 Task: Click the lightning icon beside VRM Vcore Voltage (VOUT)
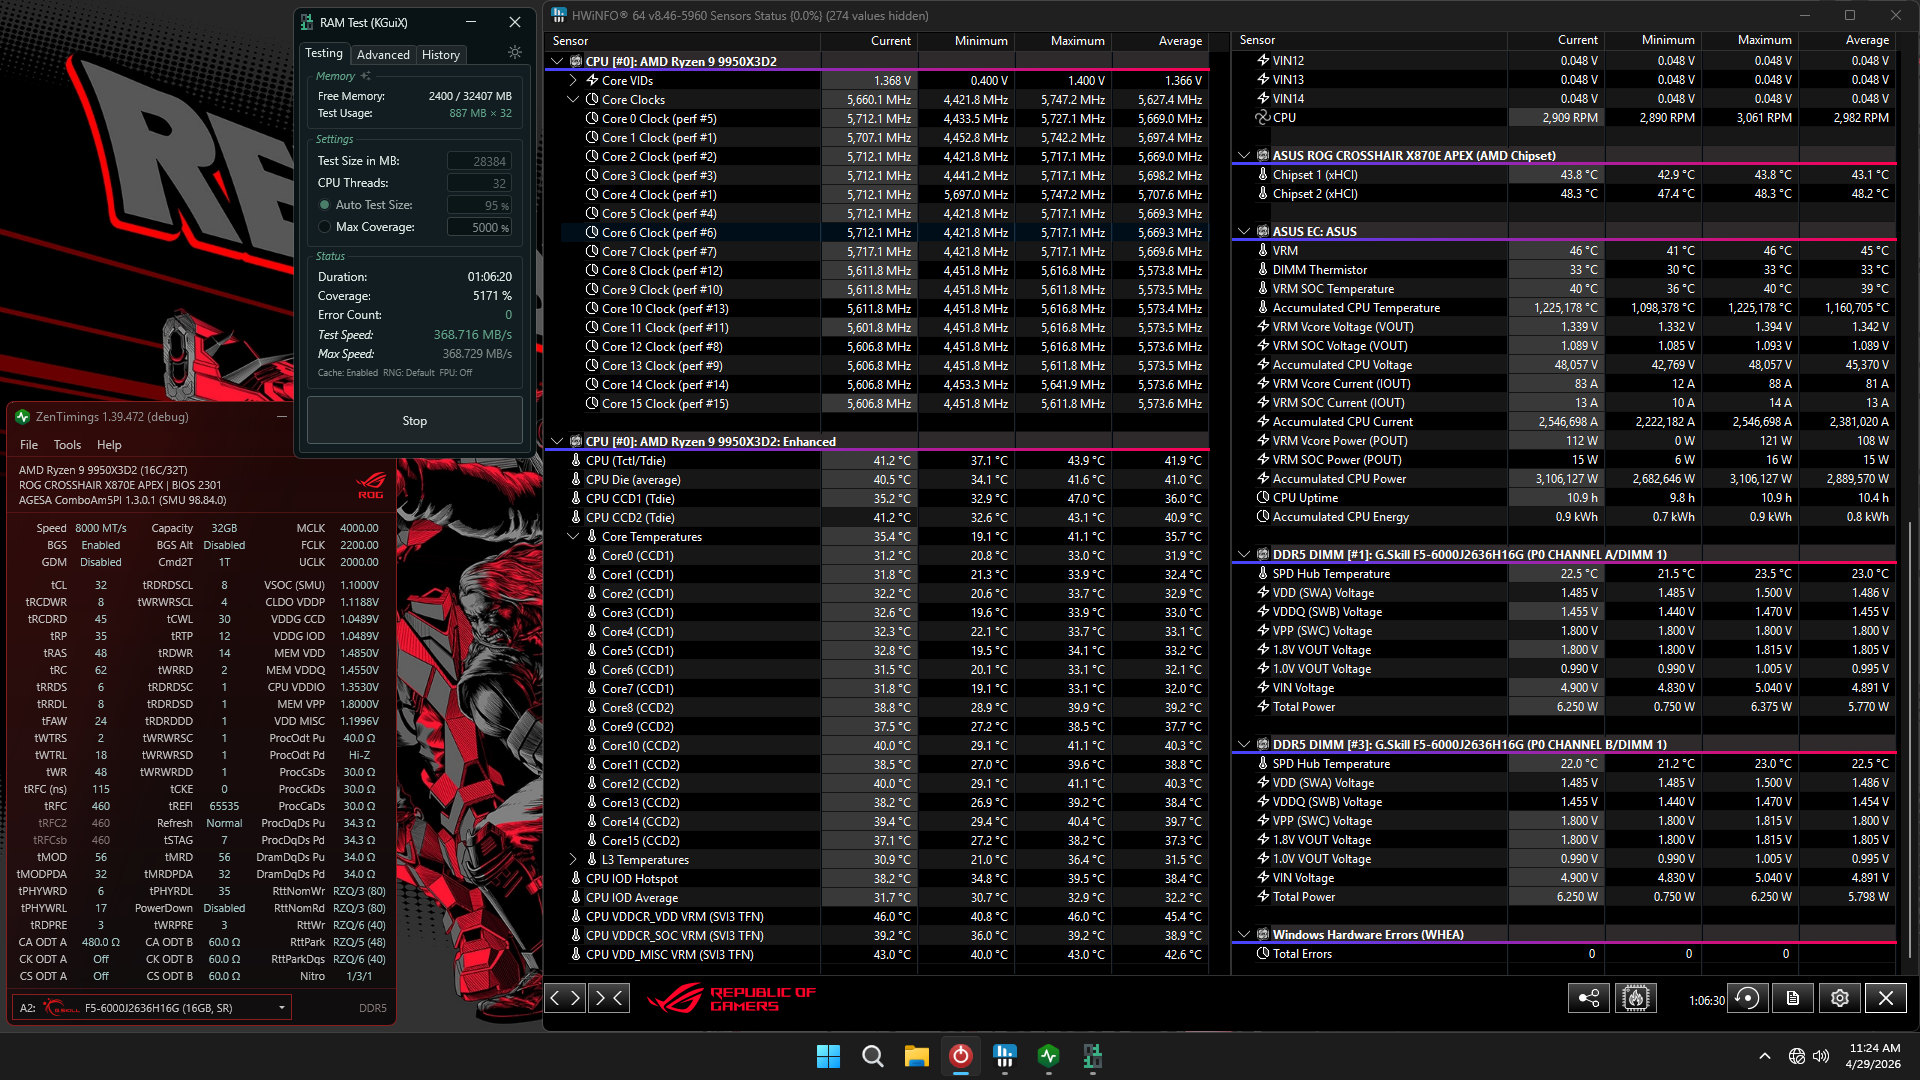click(x=1263, y=327)
